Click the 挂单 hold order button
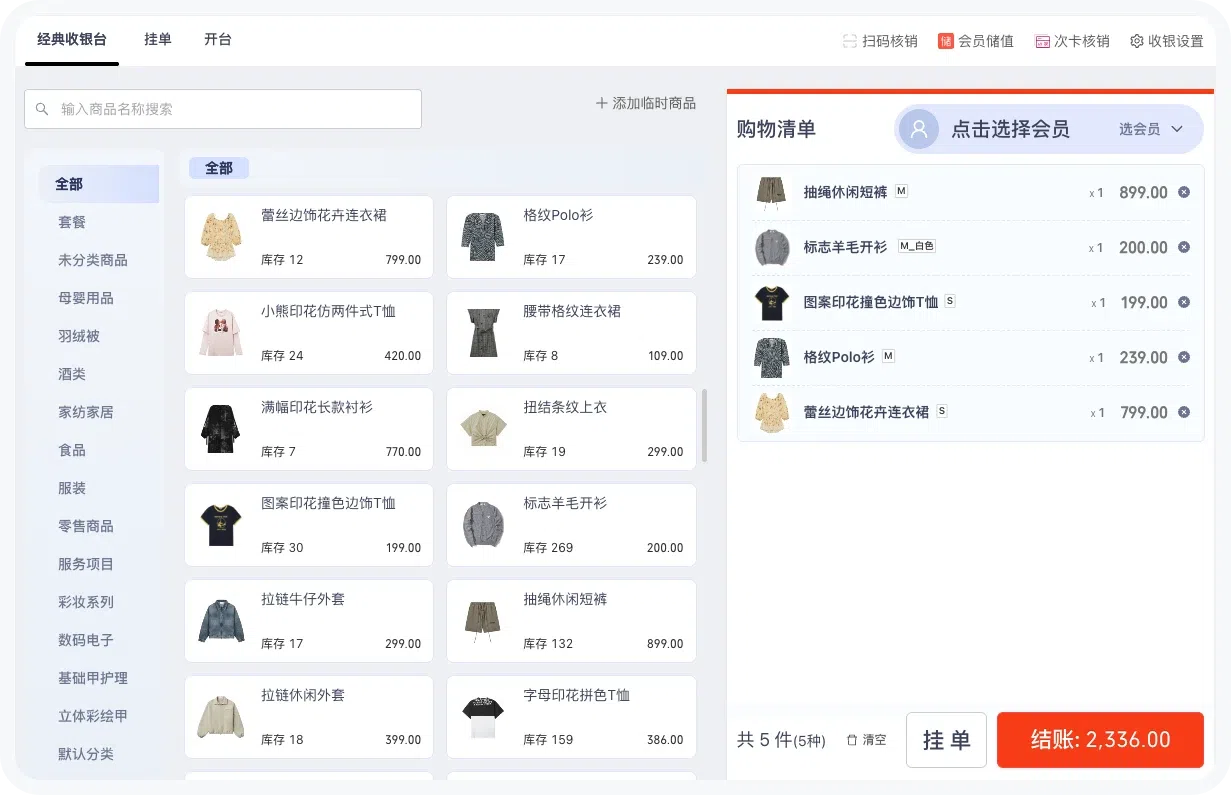Image resolution: width=1231 pixels, height=795 pixels. pyautogui.click(x=946, y=740)
